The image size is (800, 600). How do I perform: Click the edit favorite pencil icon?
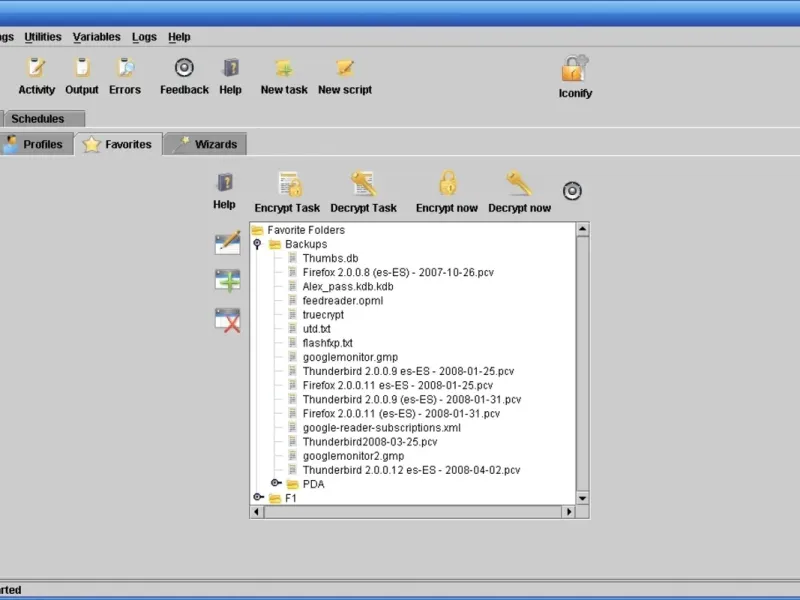[x=228, y=242]
